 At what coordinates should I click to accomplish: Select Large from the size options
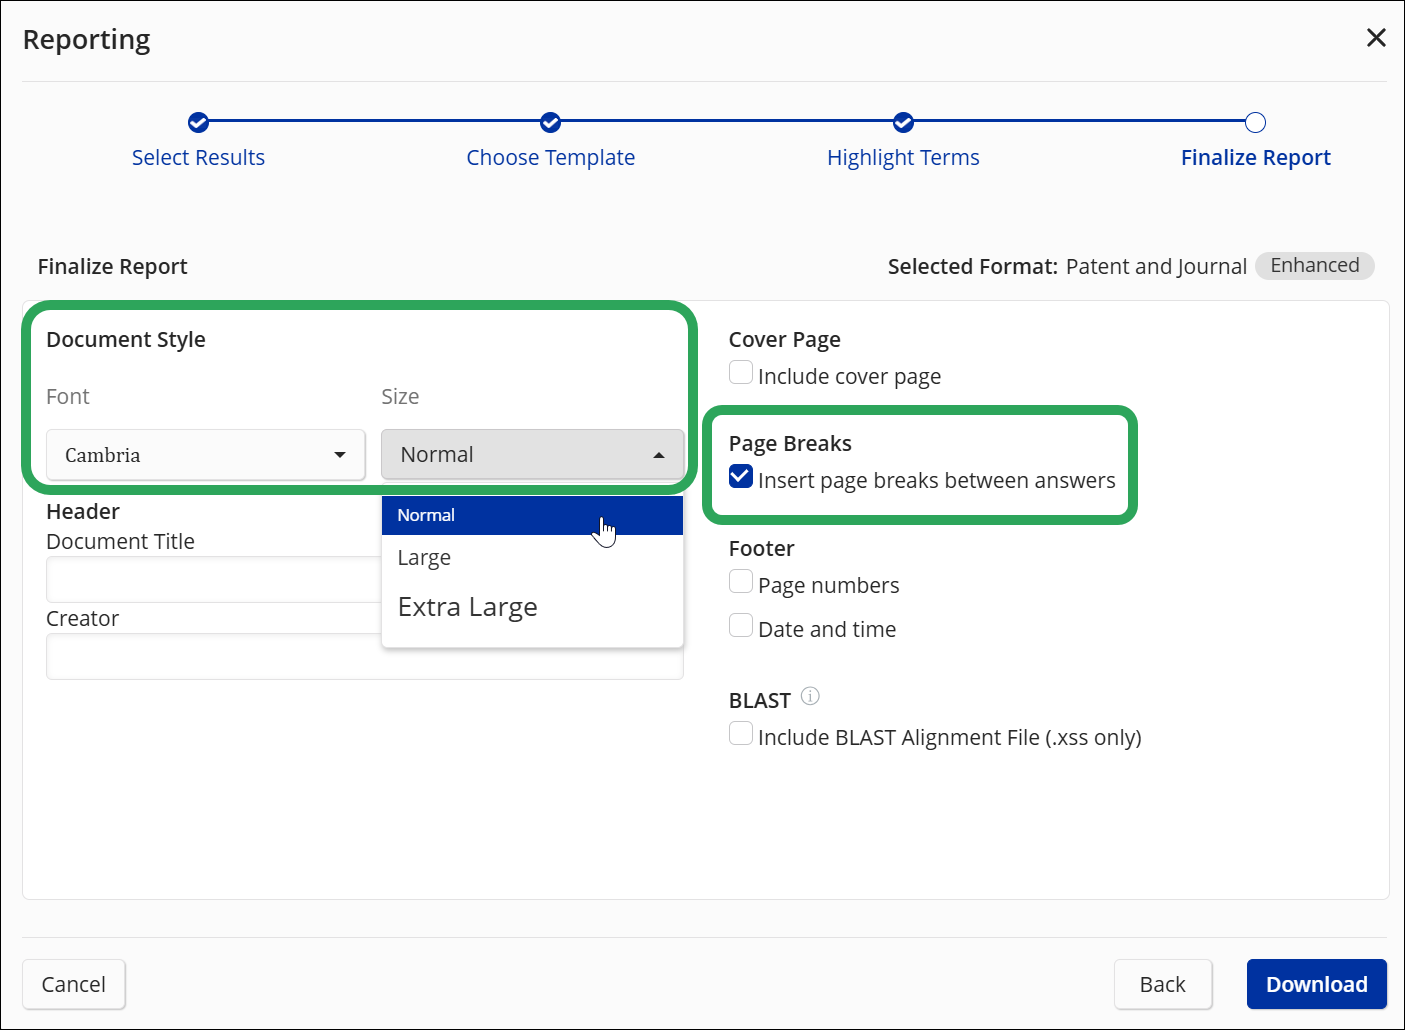(424, 557)
